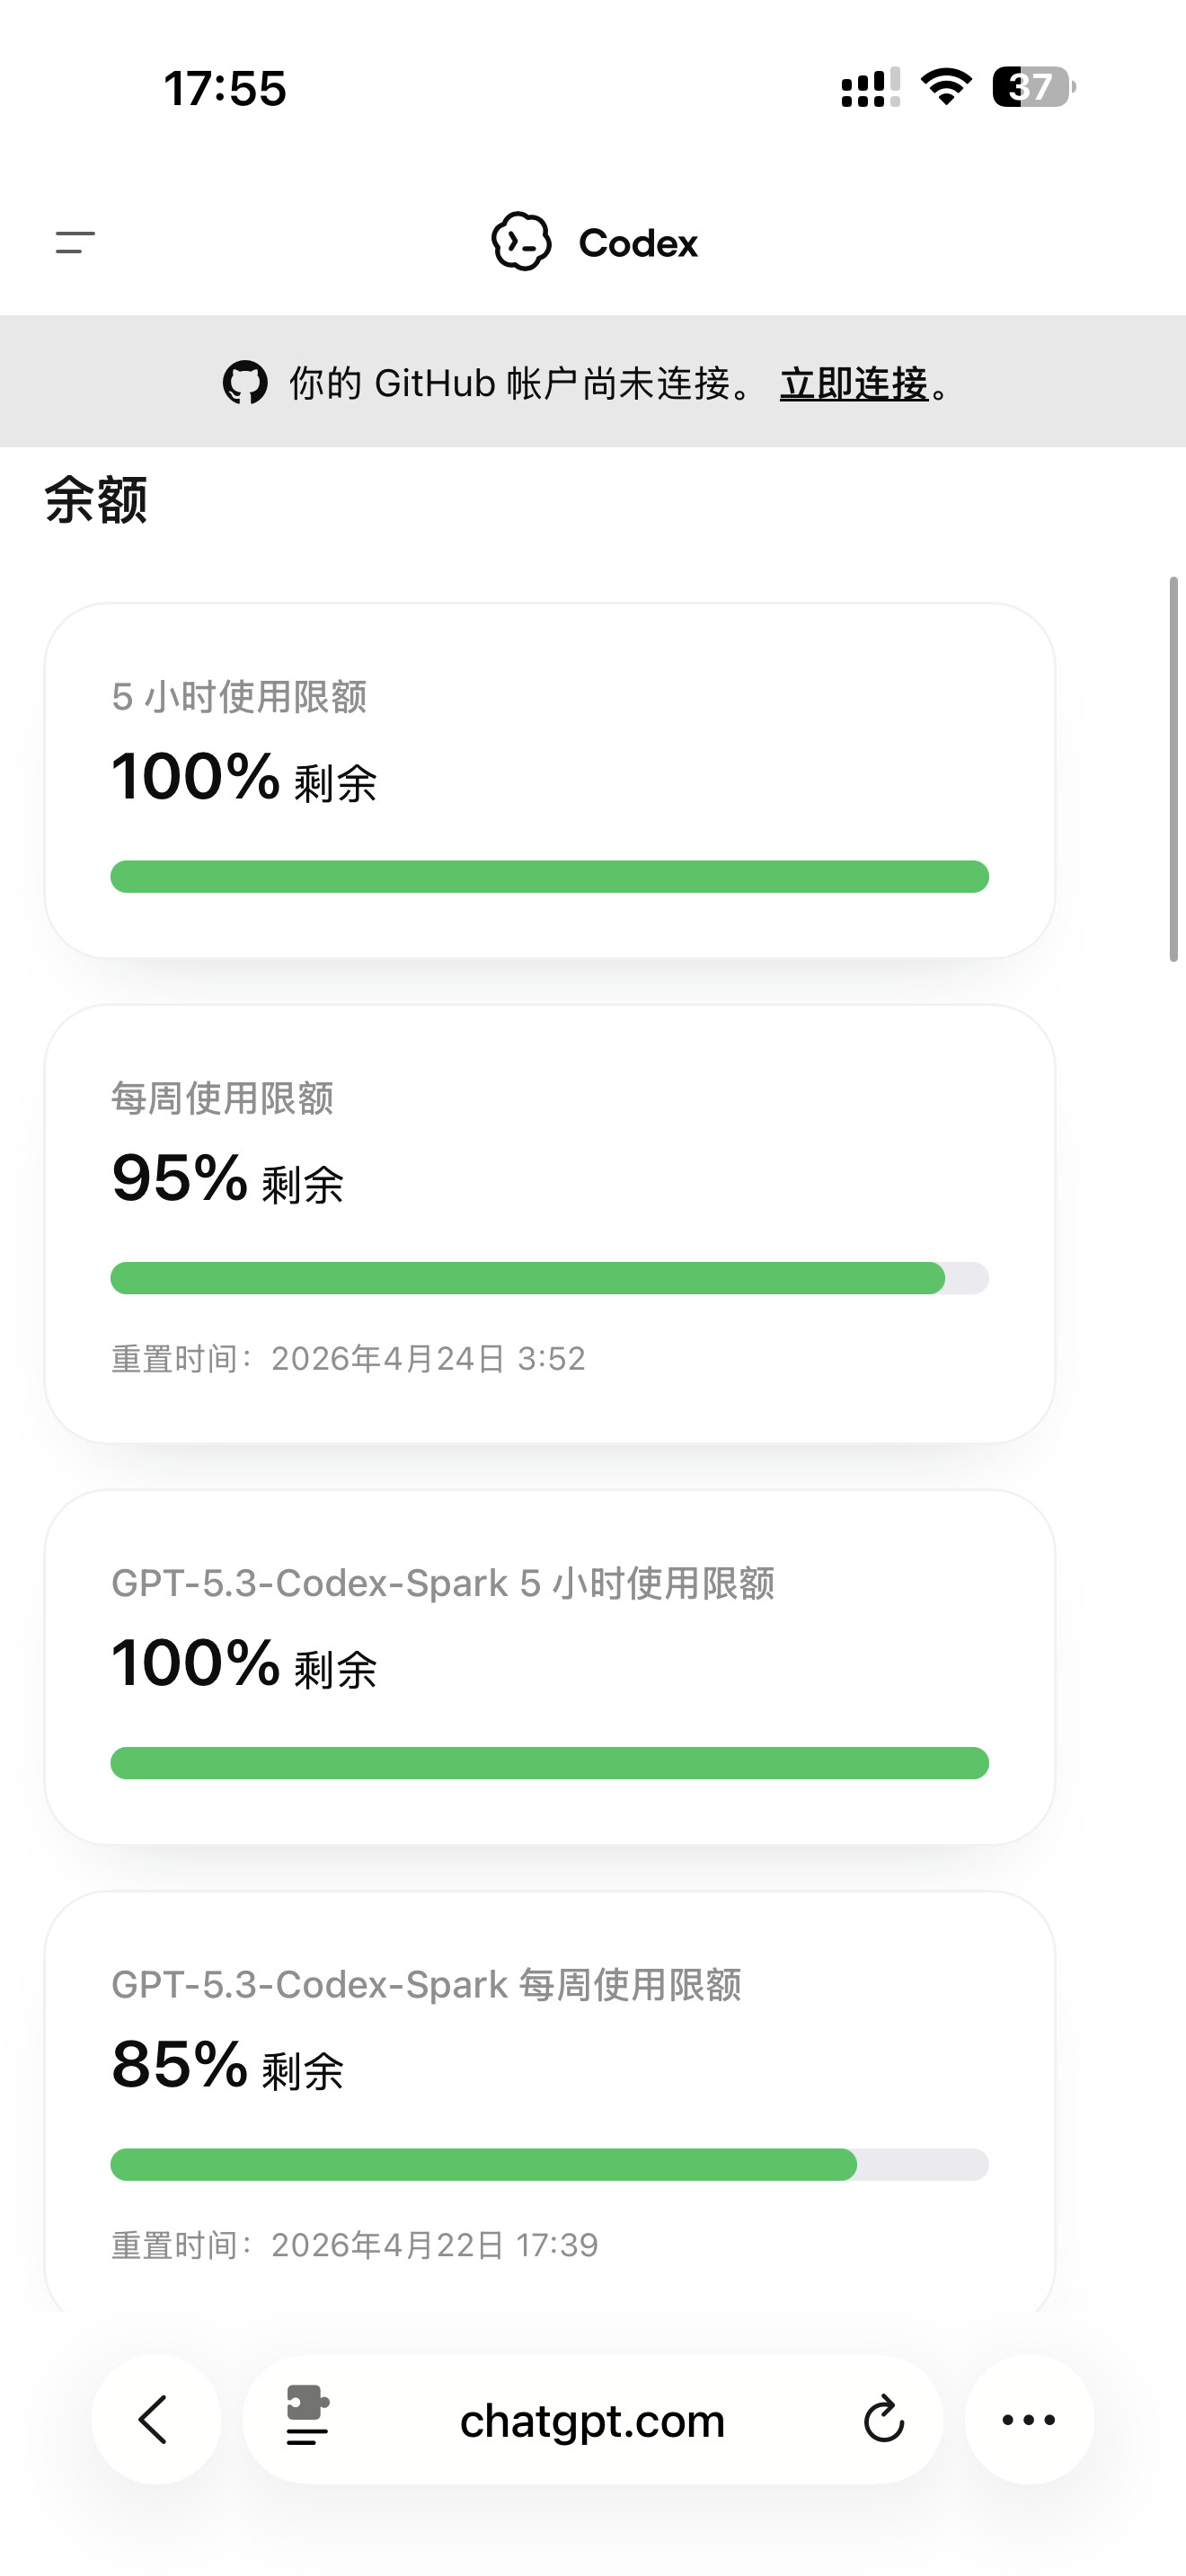Open browser more options ellipsis
The width and height of the screenshot is (1186, 2576).
[1029, 2420]
